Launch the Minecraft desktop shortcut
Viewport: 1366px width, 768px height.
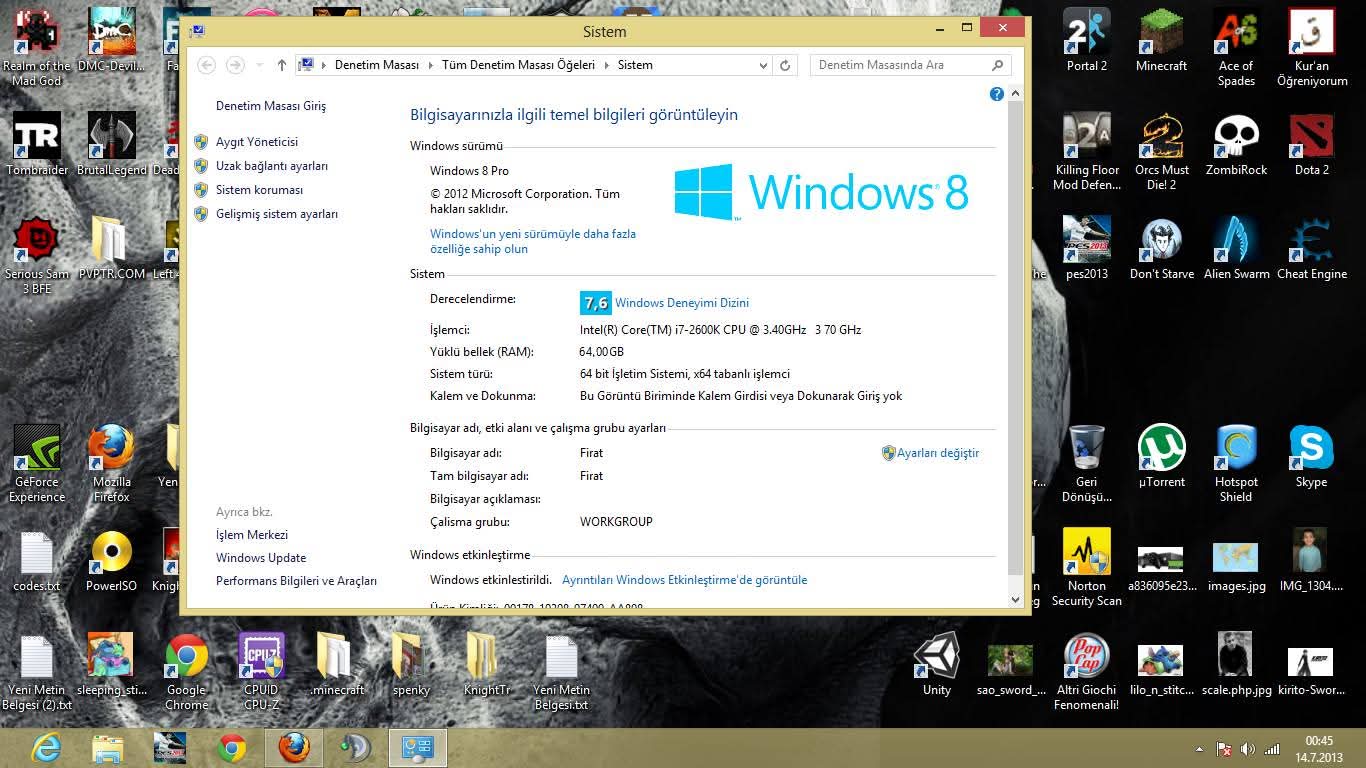1161,41
